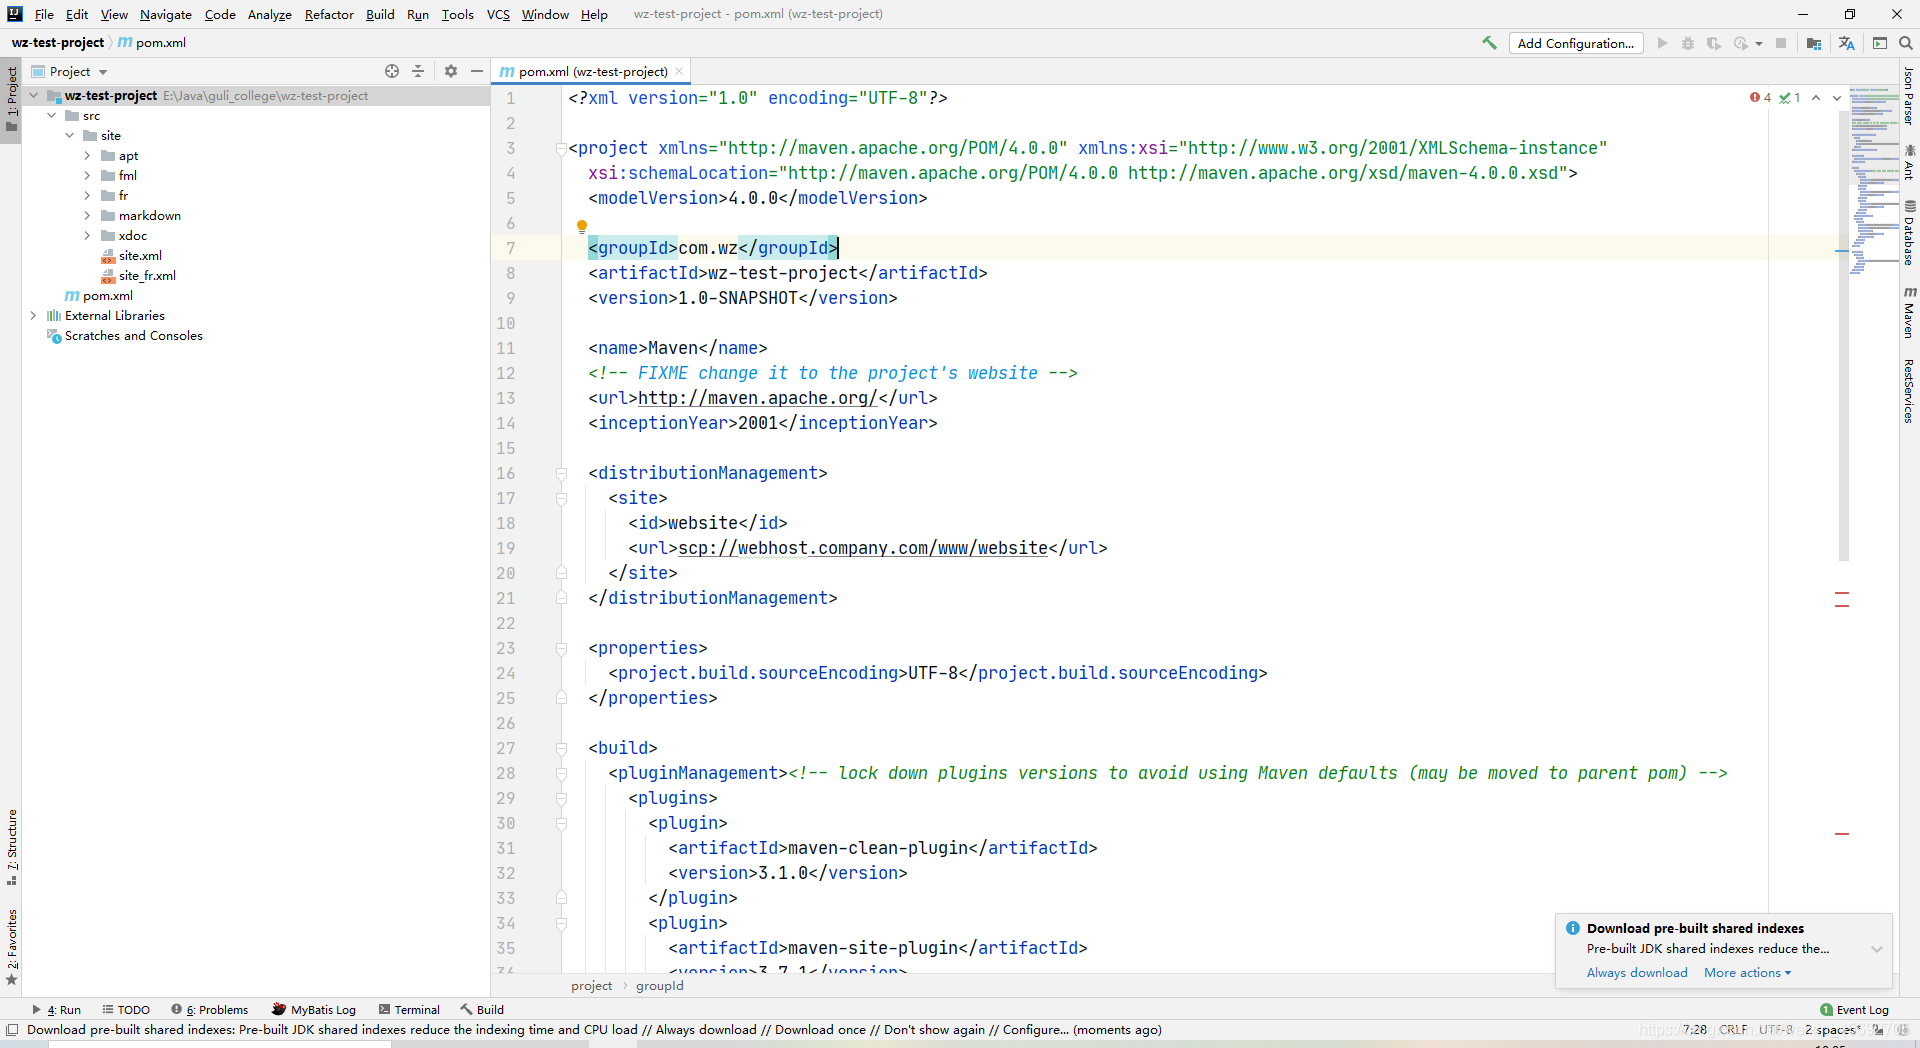Open the Json Parser tool window

click(x=1909, y=96)
